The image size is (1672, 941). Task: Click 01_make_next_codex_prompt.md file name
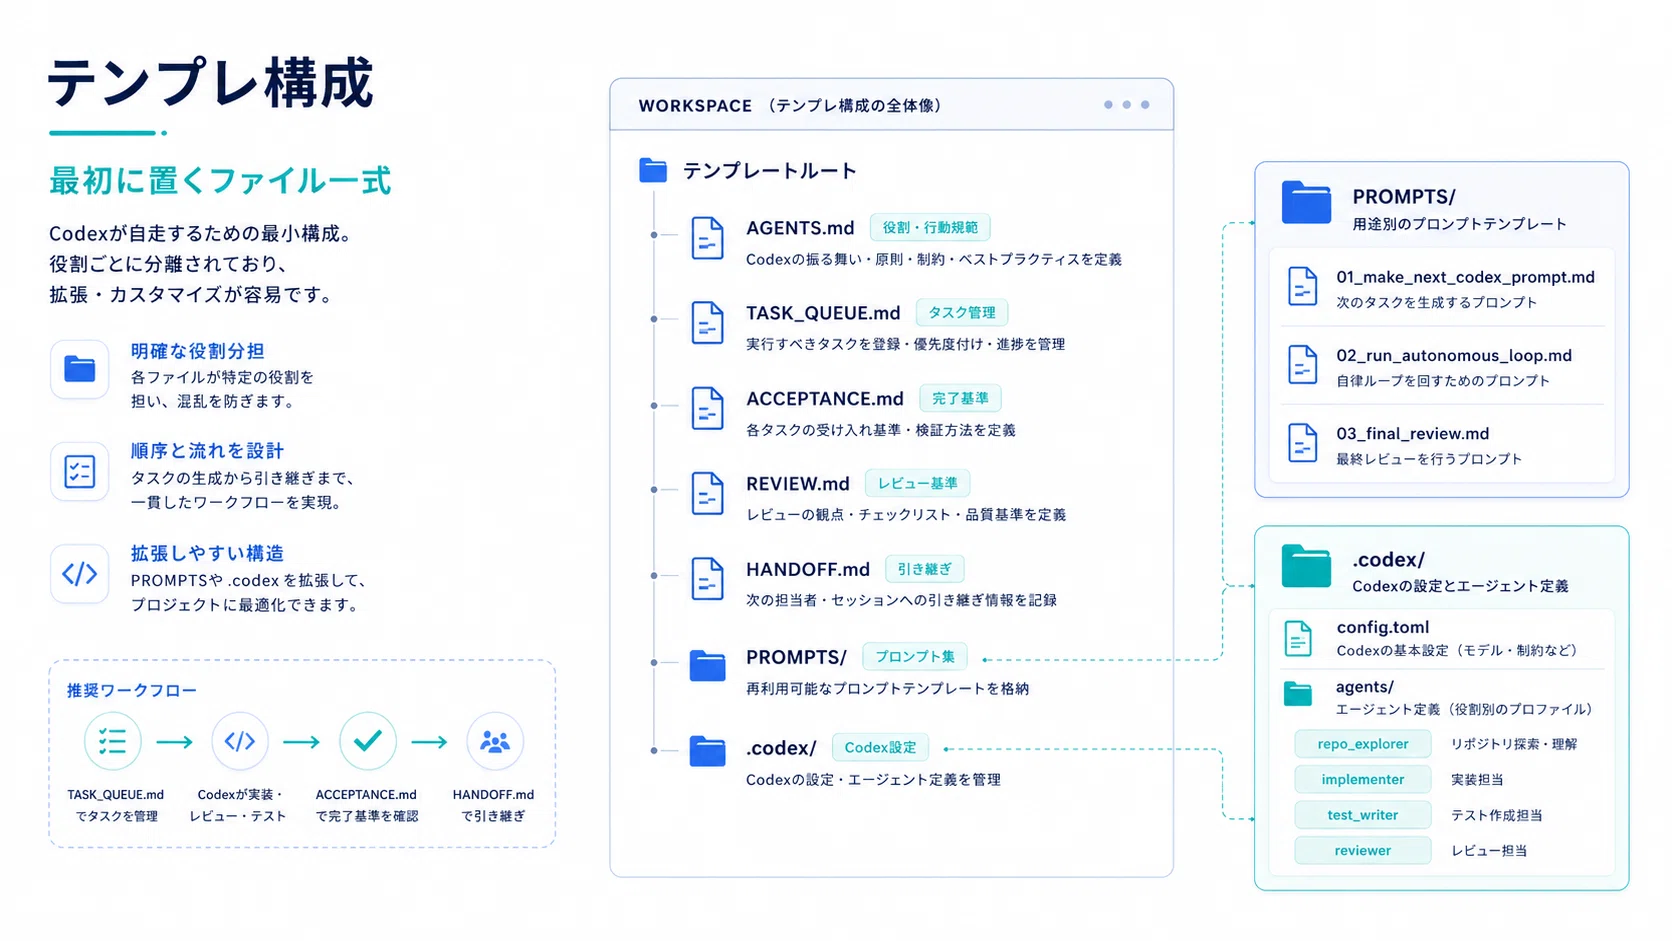(x=1465, y=277)
